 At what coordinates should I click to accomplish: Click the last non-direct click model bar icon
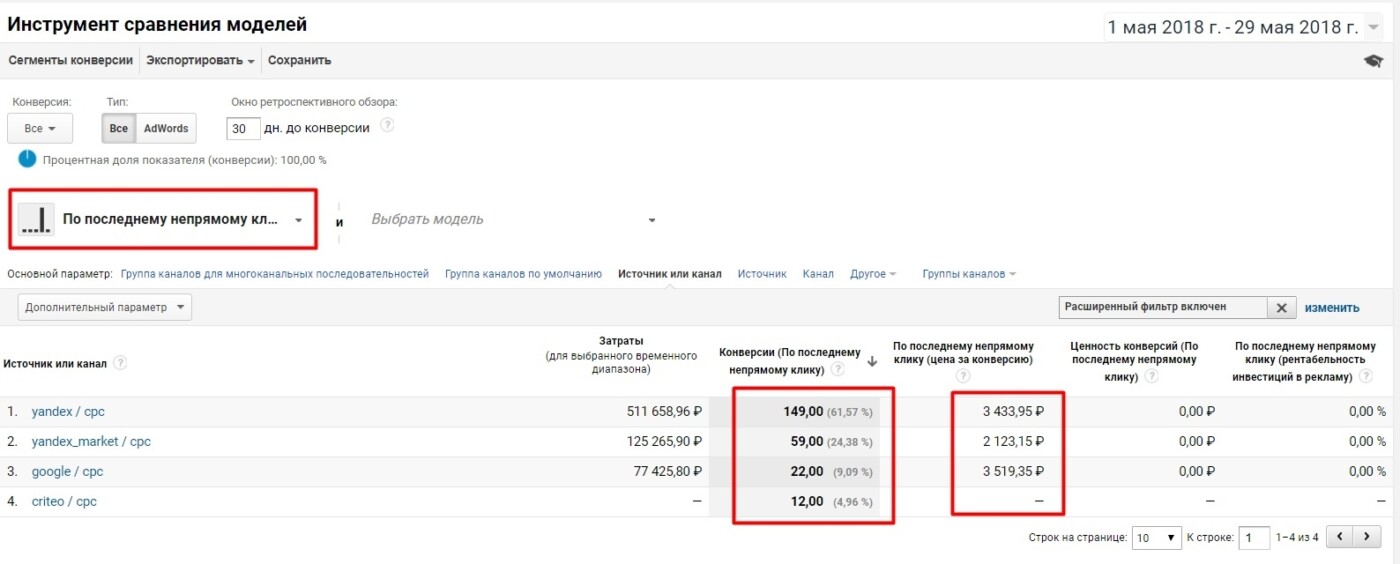pos(37,219)
